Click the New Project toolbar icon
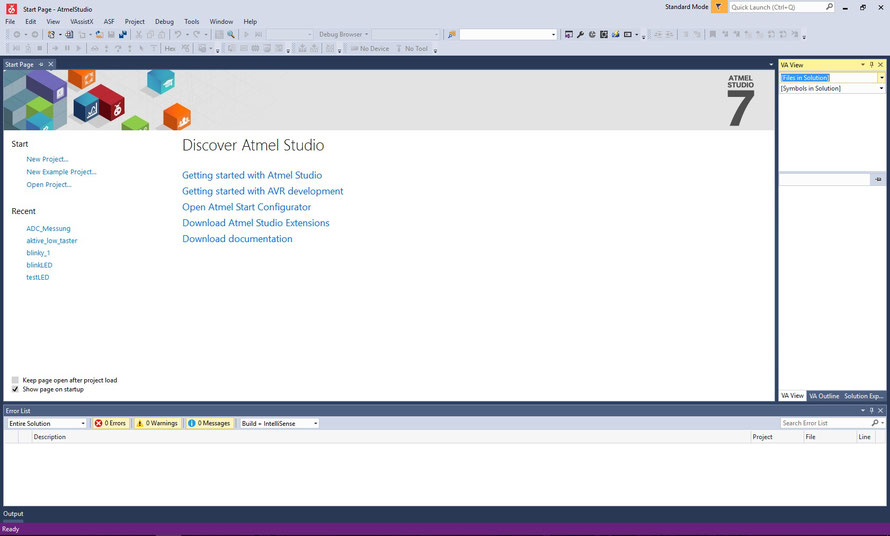The image size is (890, 536). coord(52,35)
